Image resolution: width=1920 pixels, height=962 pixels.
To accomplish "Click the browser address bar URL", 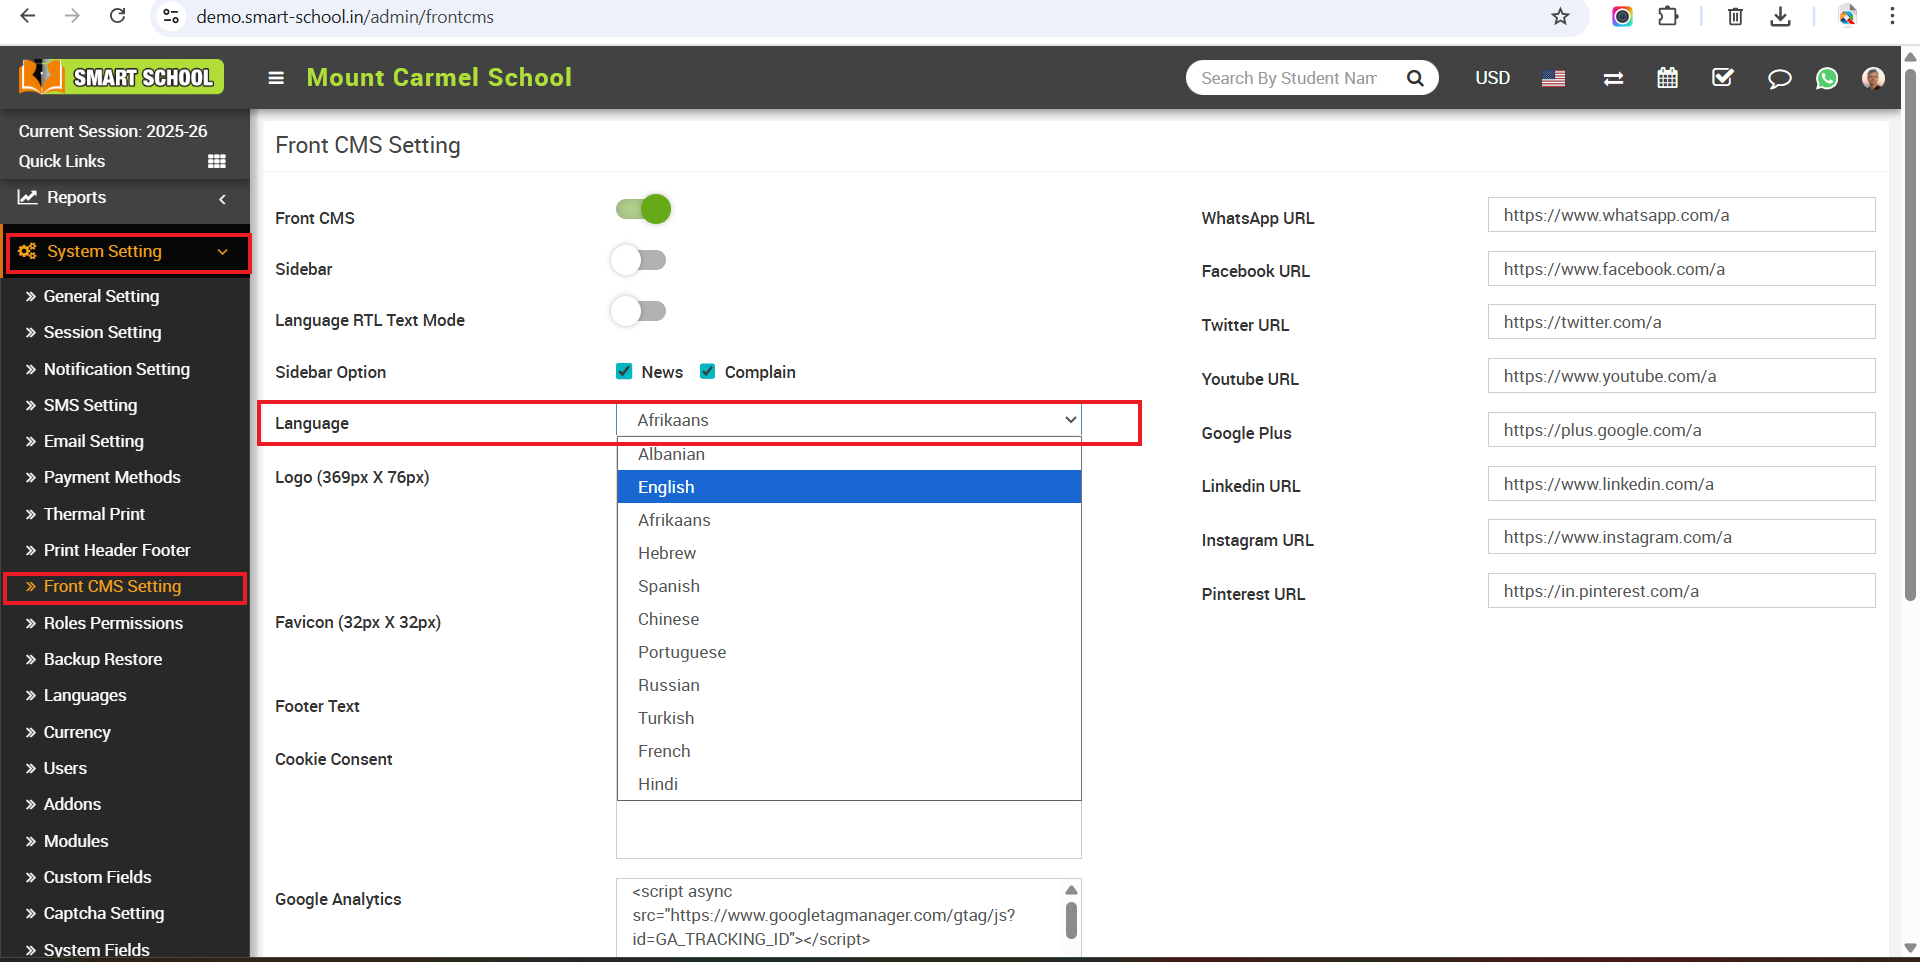I will click(x=345, y=17).
